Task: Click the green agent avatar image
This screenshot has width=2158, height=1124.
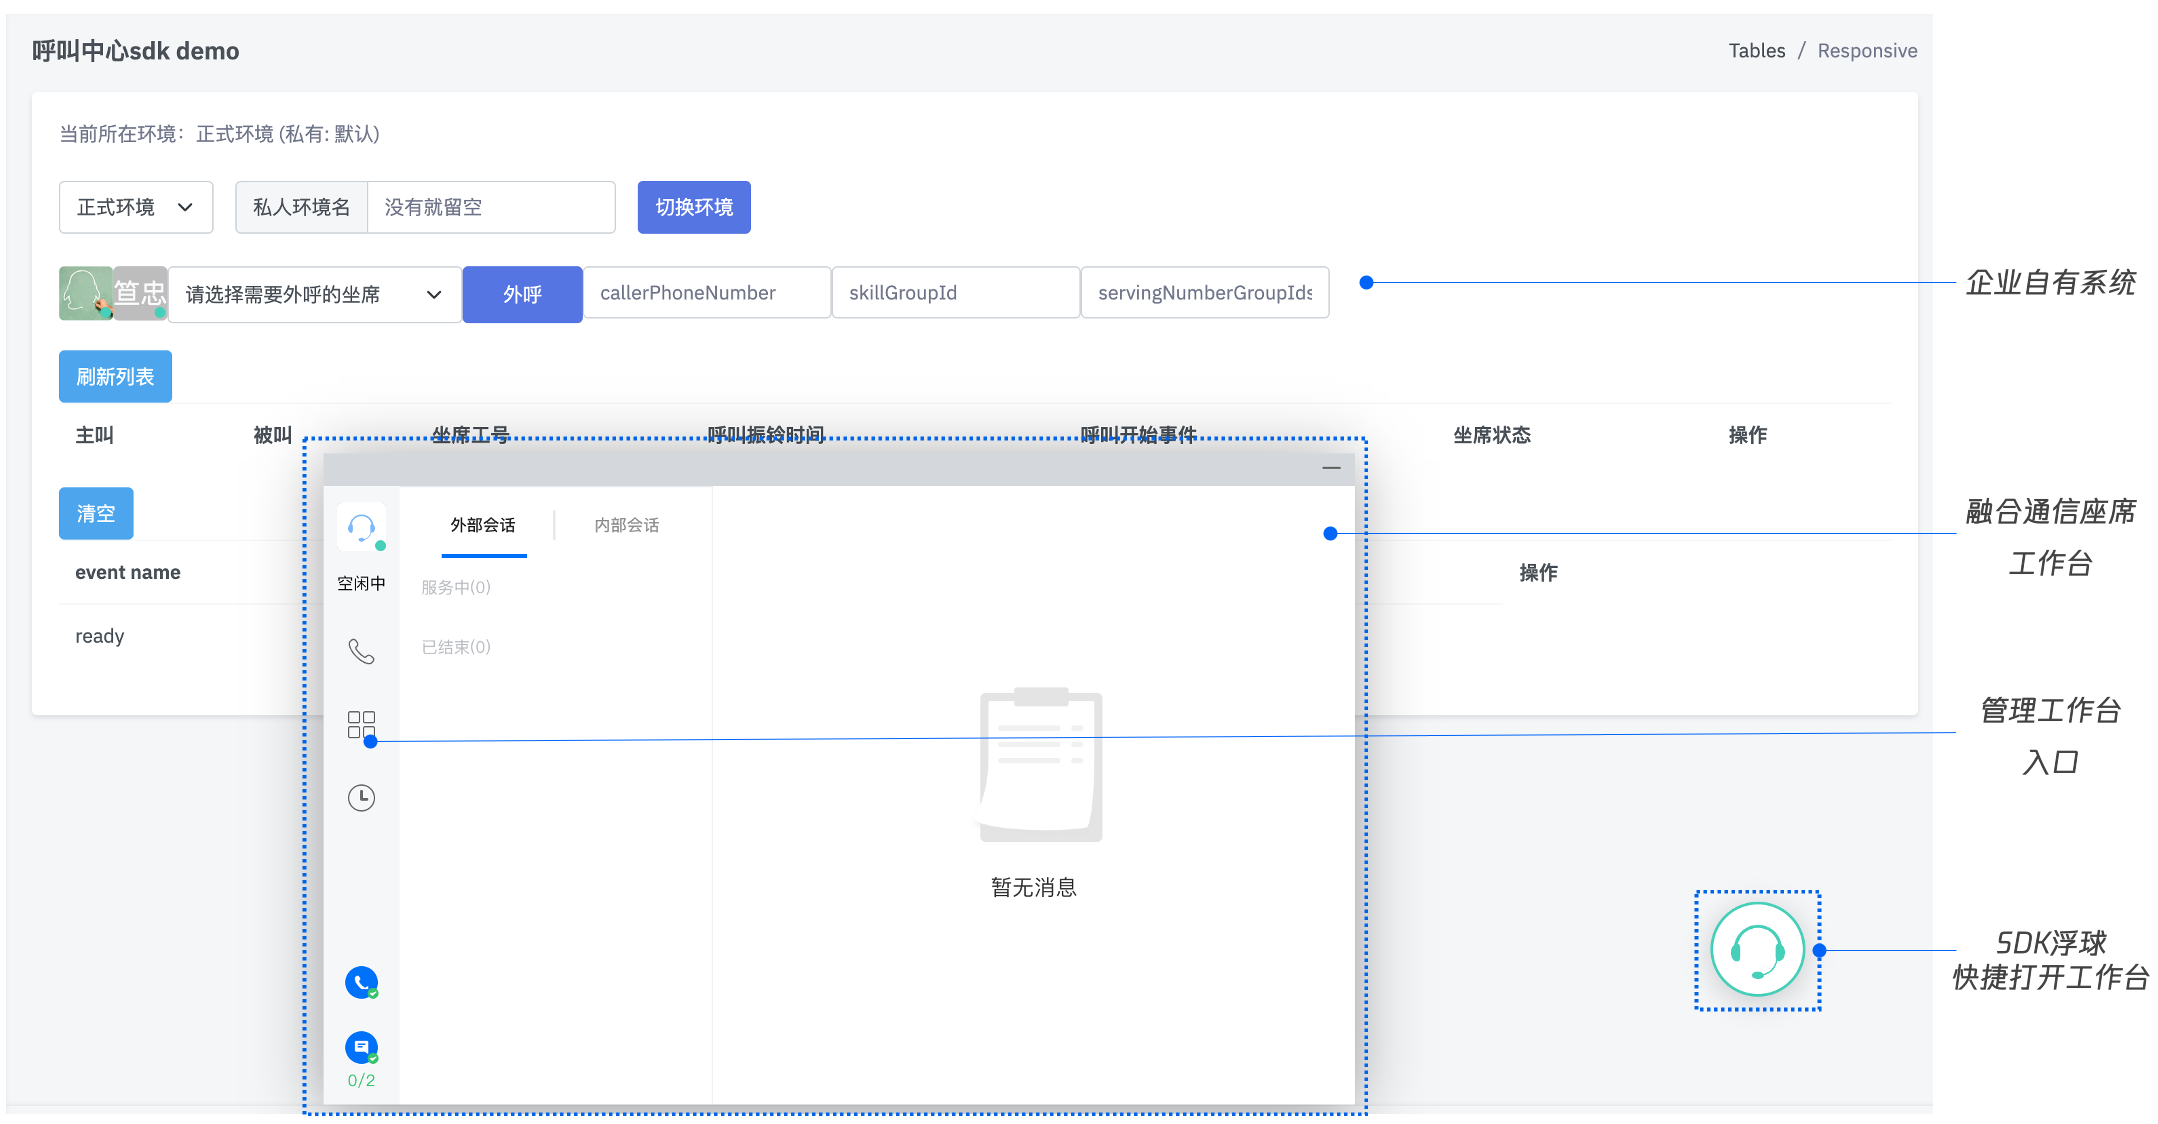Action: pyautogui.click(x=85, y=293)
